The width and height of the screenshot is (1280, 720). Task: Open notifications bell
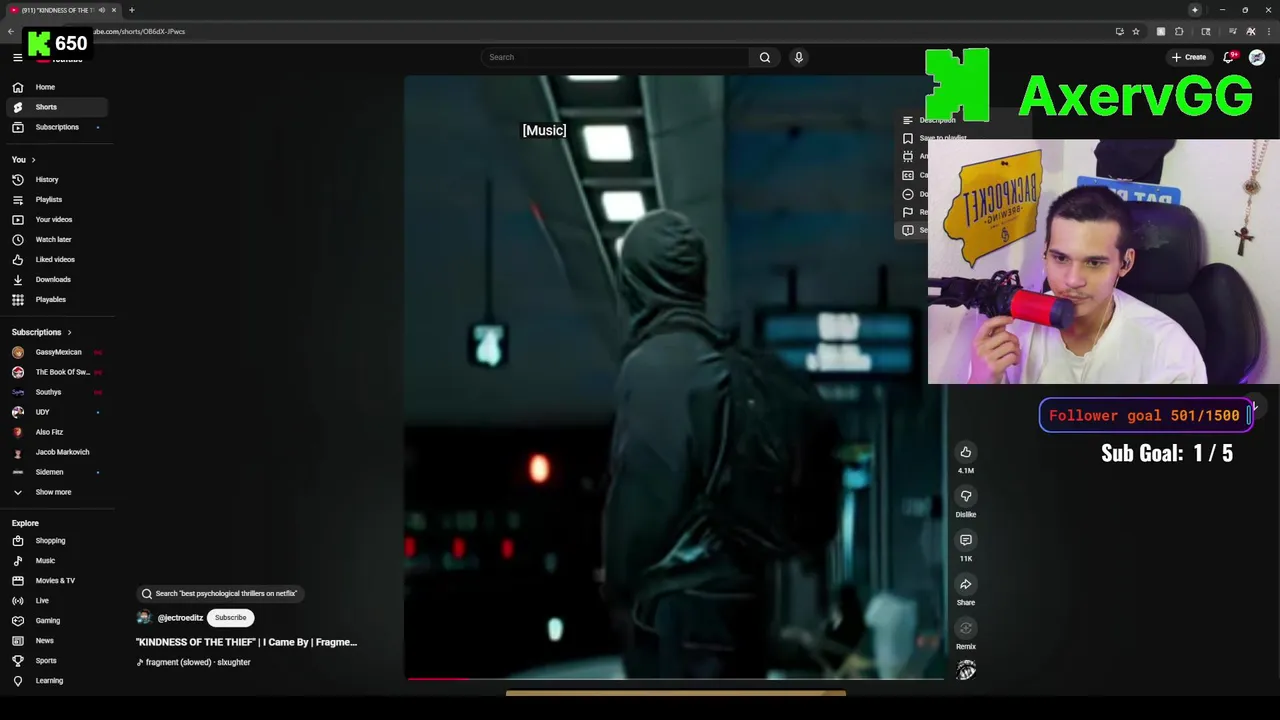(1229, 57)
